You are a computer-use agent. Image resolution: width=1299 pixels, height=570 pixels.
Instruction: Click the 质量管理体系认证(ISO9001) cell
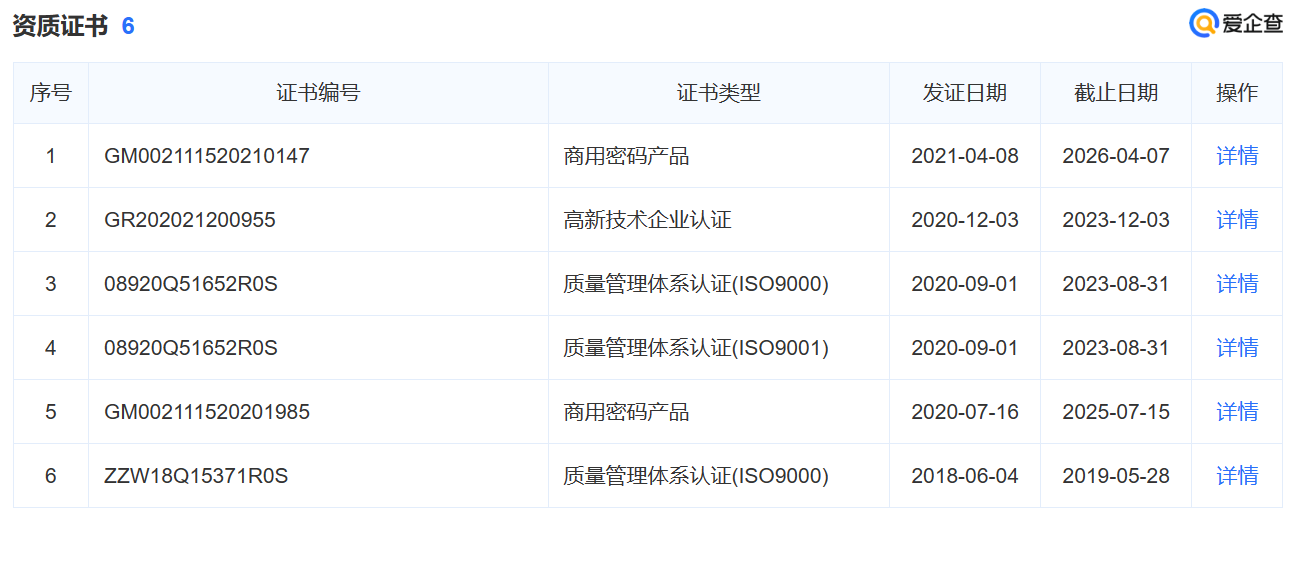click(695, 348)
